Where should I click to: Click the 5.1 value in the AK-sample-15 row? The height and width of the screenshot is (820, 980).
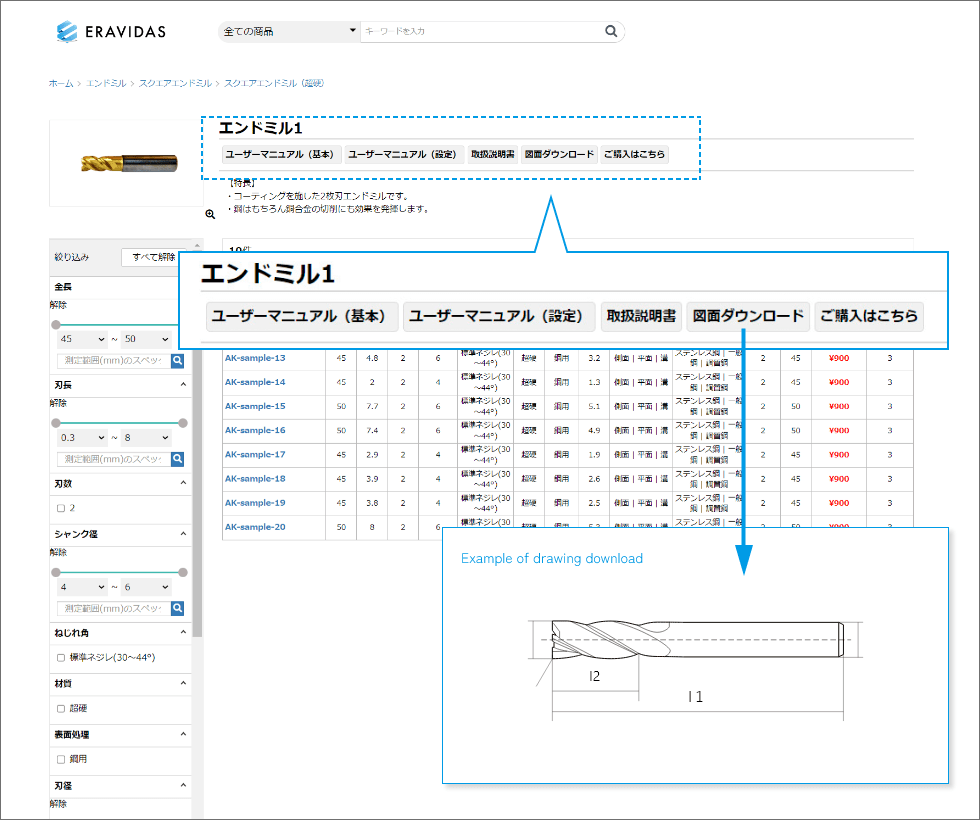[594, 406]
